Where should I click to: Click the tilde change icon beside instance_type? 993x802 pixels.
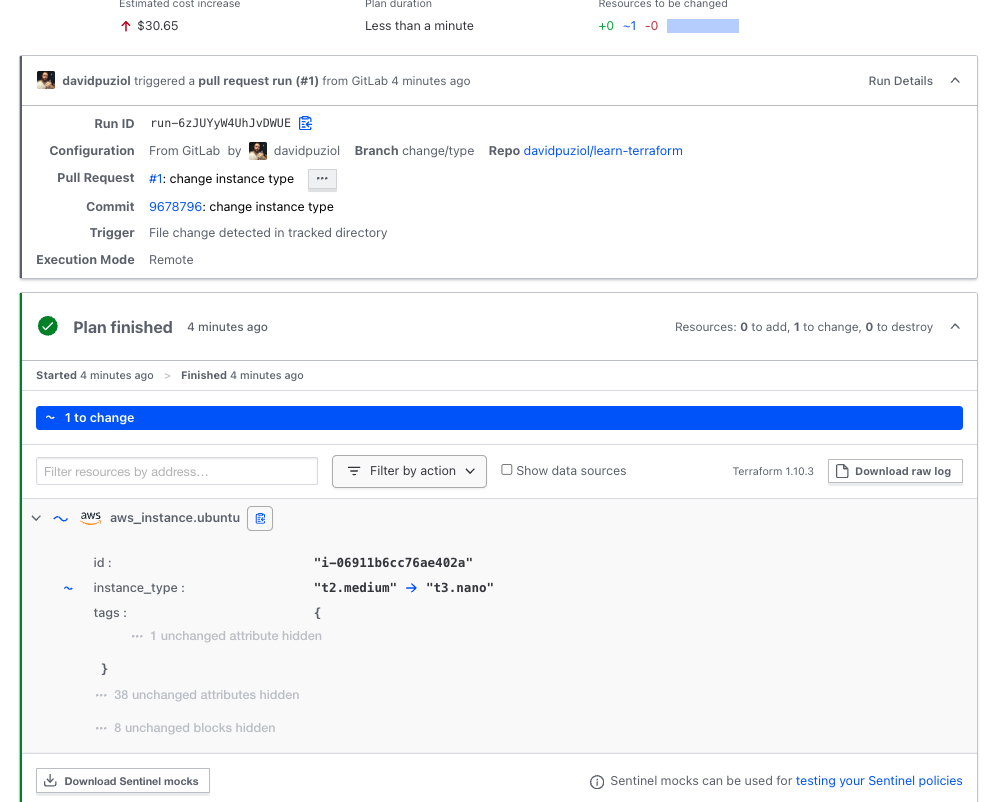68,588
